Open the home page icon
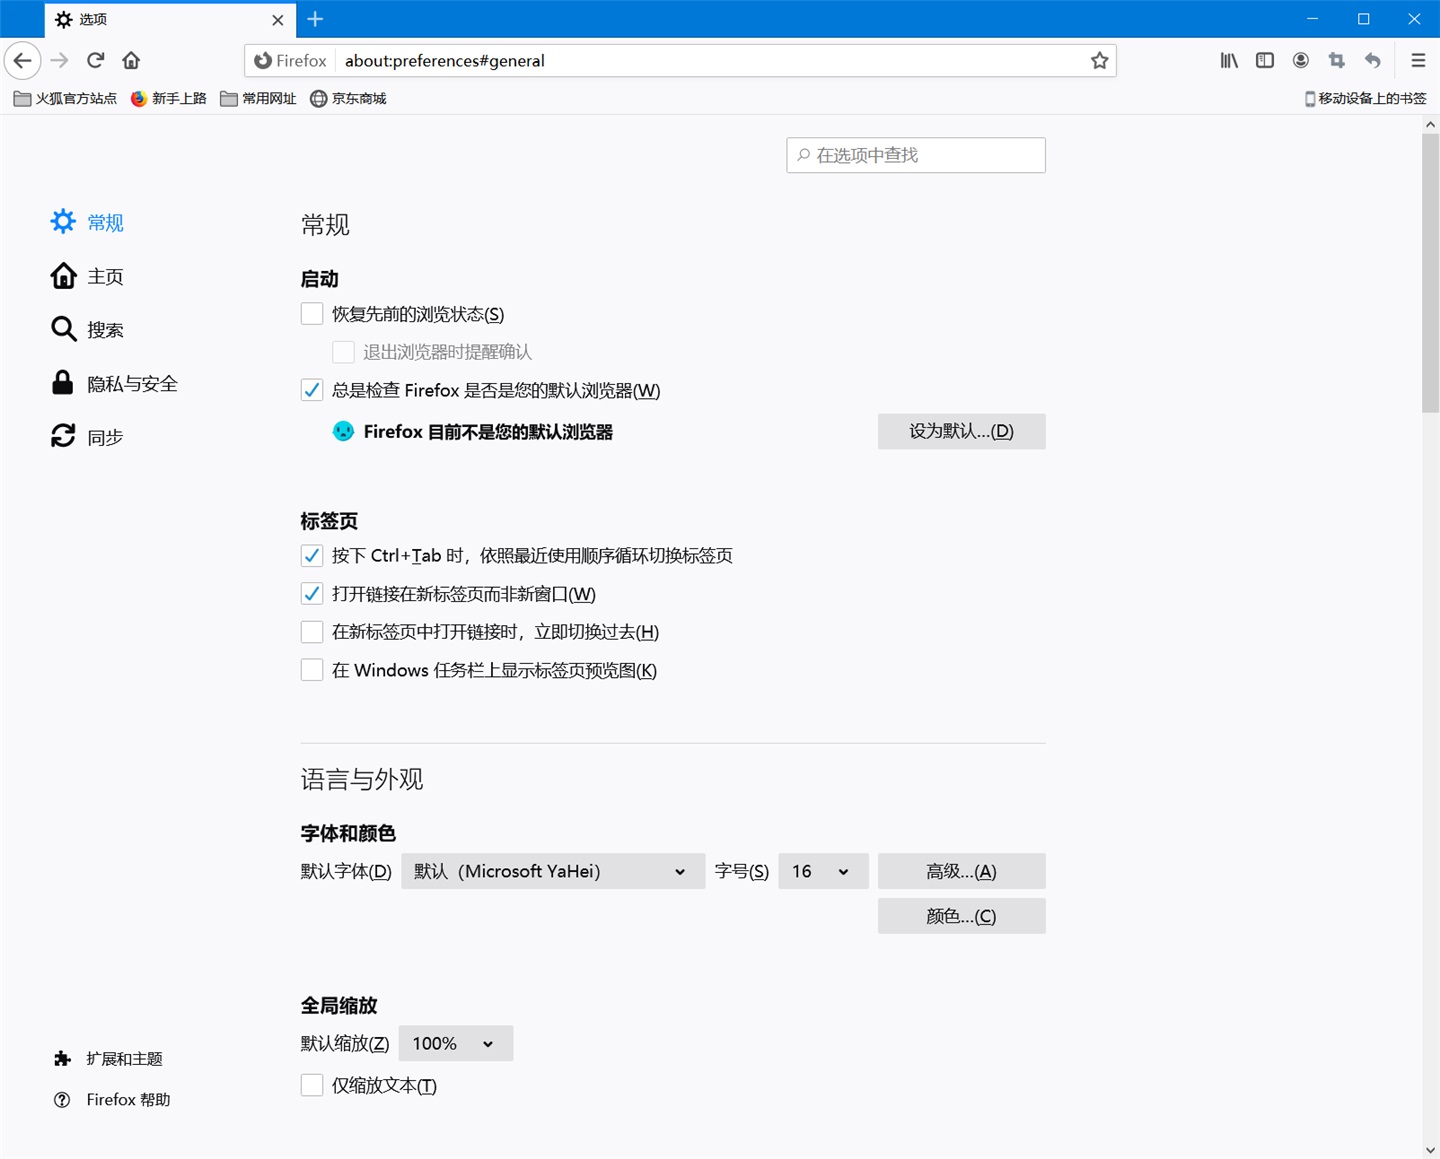Viewport: 1440px width, 1159px height. 131,60
